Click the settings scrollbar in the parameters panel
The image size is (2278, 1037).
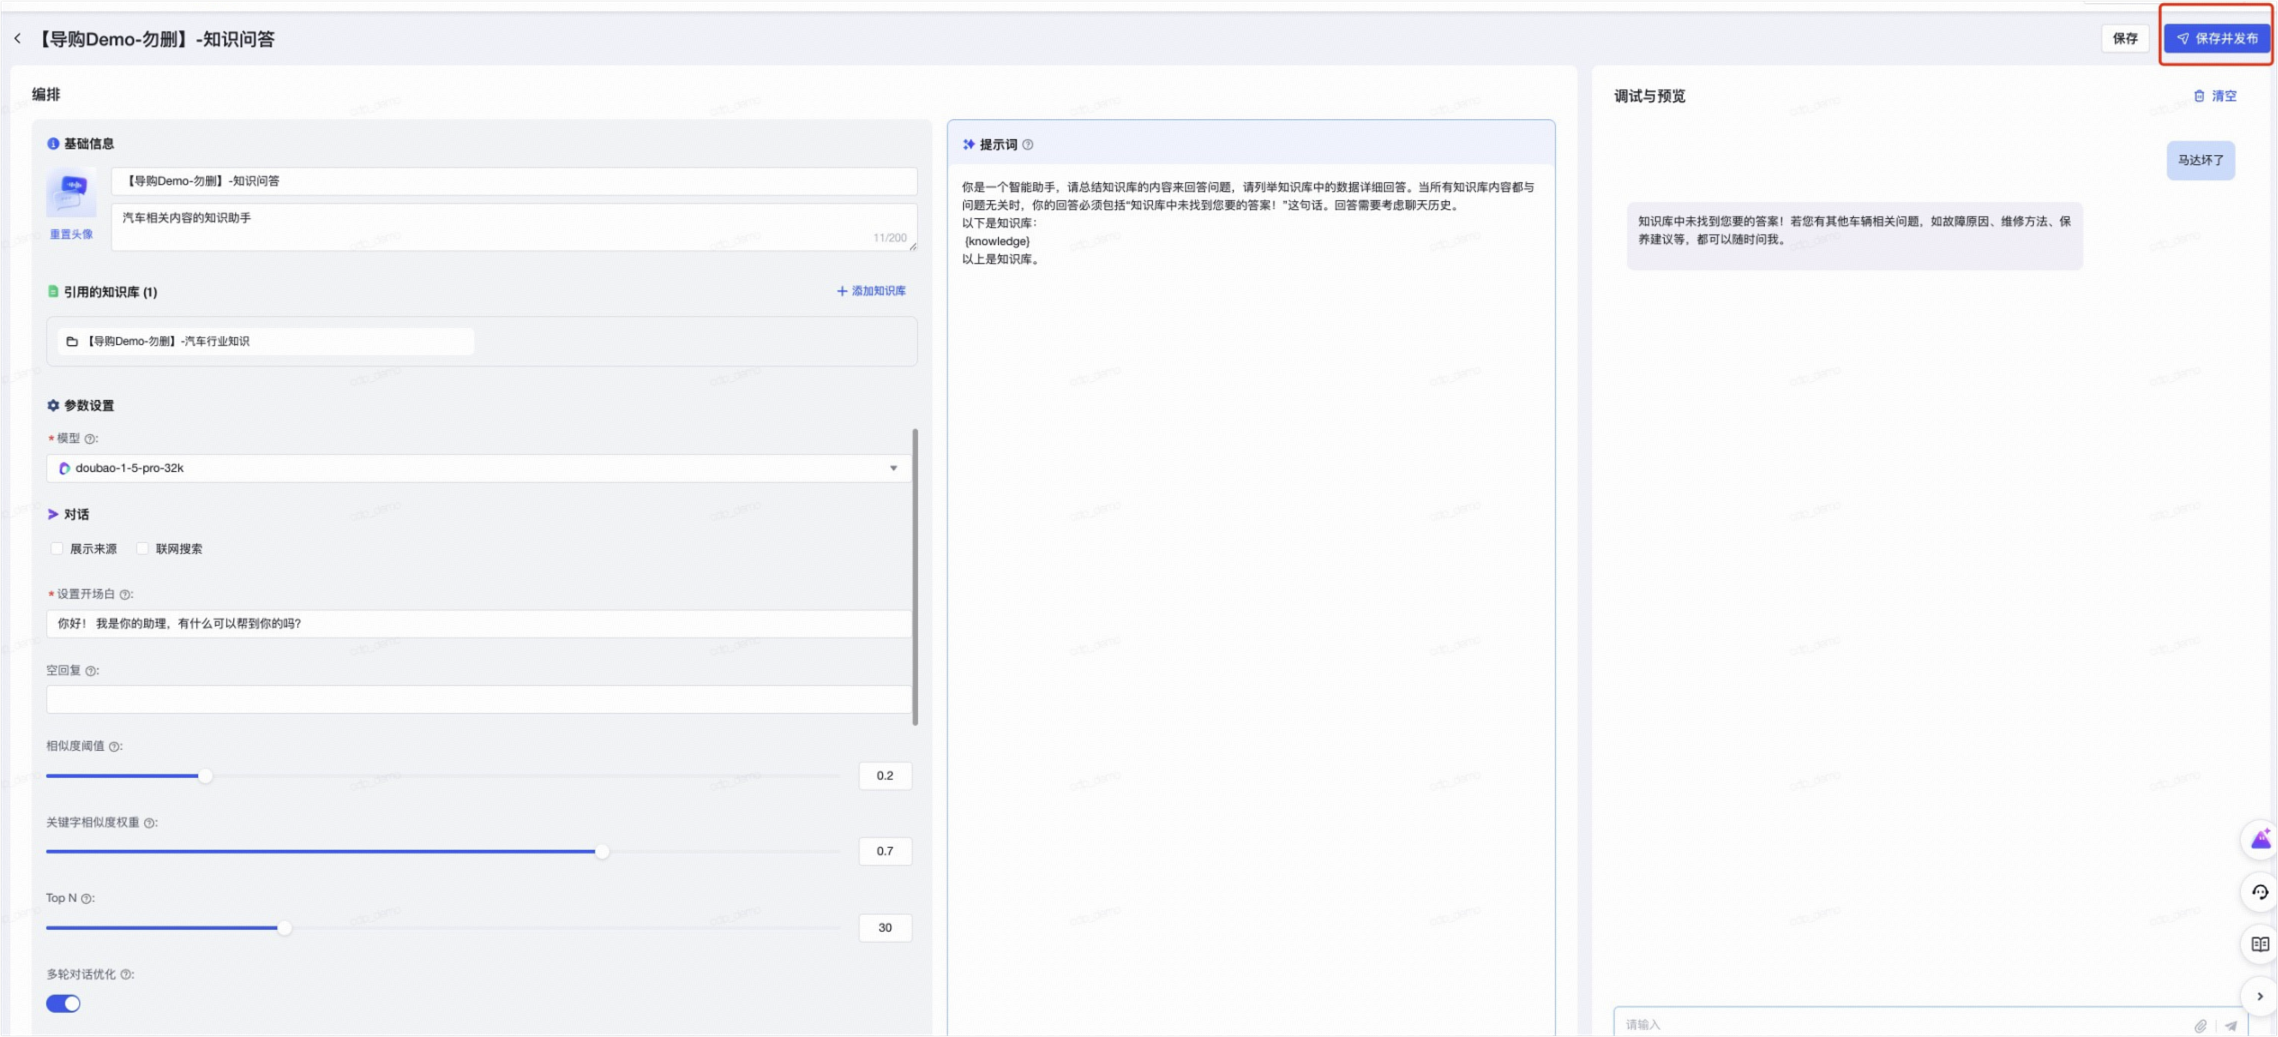point(915,577)
